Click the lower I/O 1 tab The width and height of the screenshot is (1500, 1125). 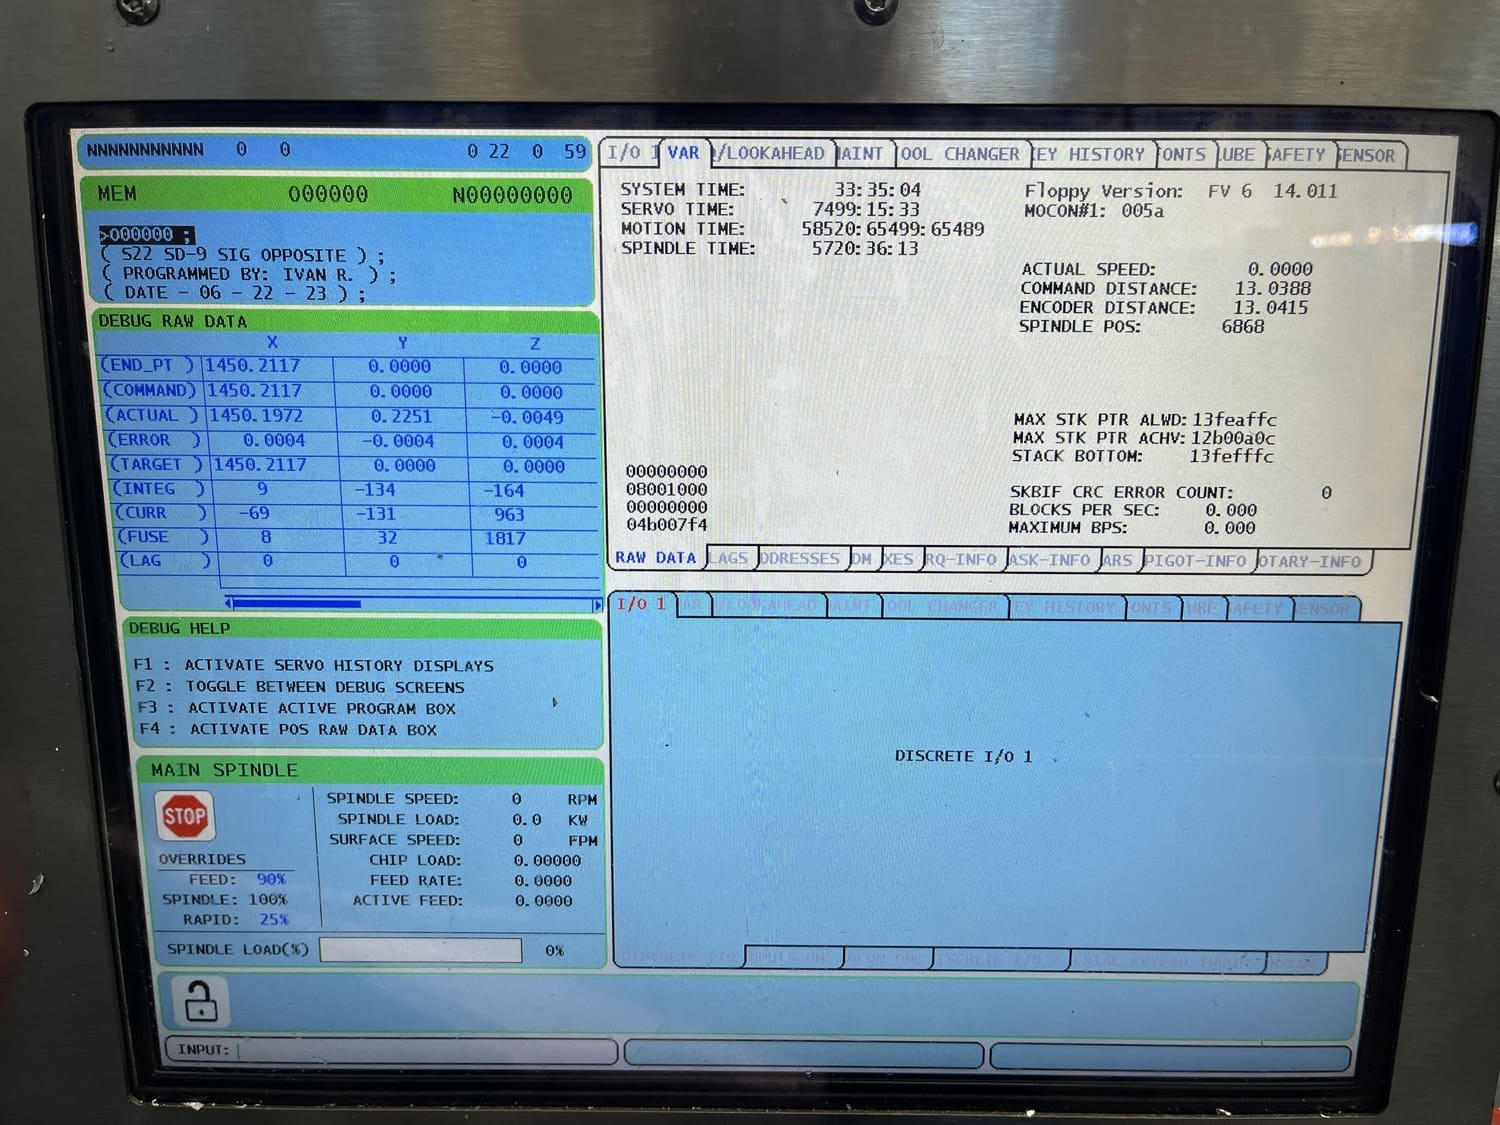[x=641, y=604]
